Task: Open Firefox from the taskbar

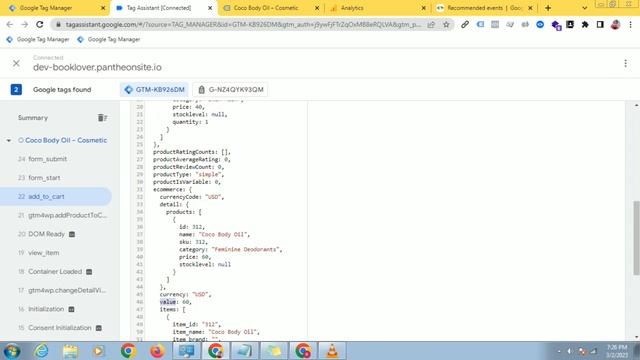Action: [157, 351]
